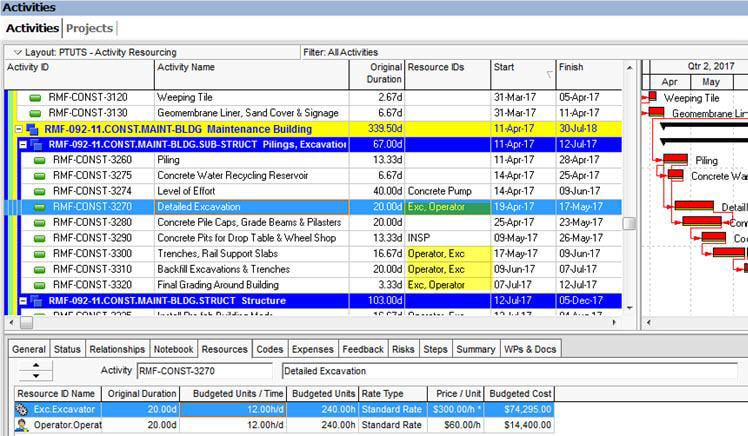The height and width of the screenshot is (436, 748).
Task: Click the Exc.Excavator resource icon
Action: (22, 409)
